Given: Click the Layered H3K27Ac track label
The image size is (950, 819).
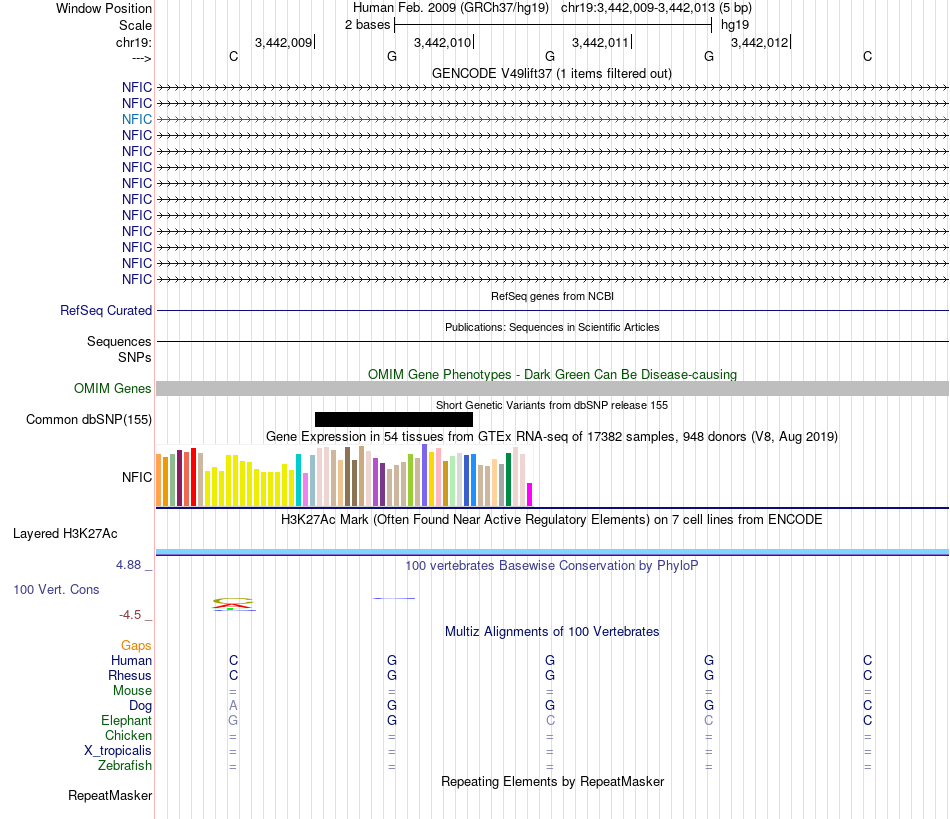Looking at the screenshot, I should click(x=65, y=534).
